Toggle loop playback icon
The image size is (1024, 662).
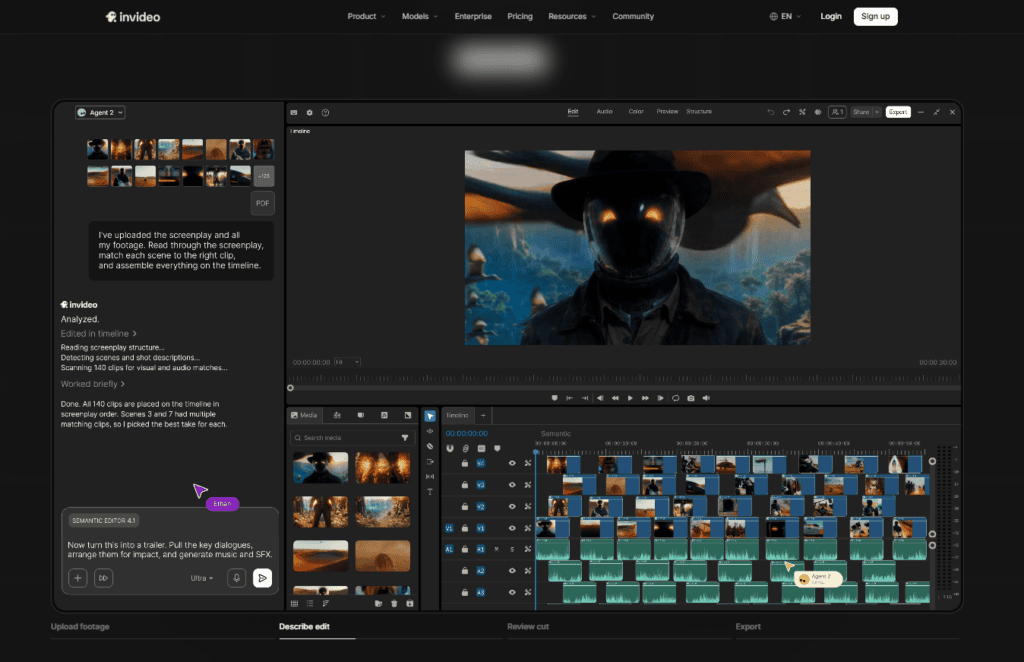675,398
